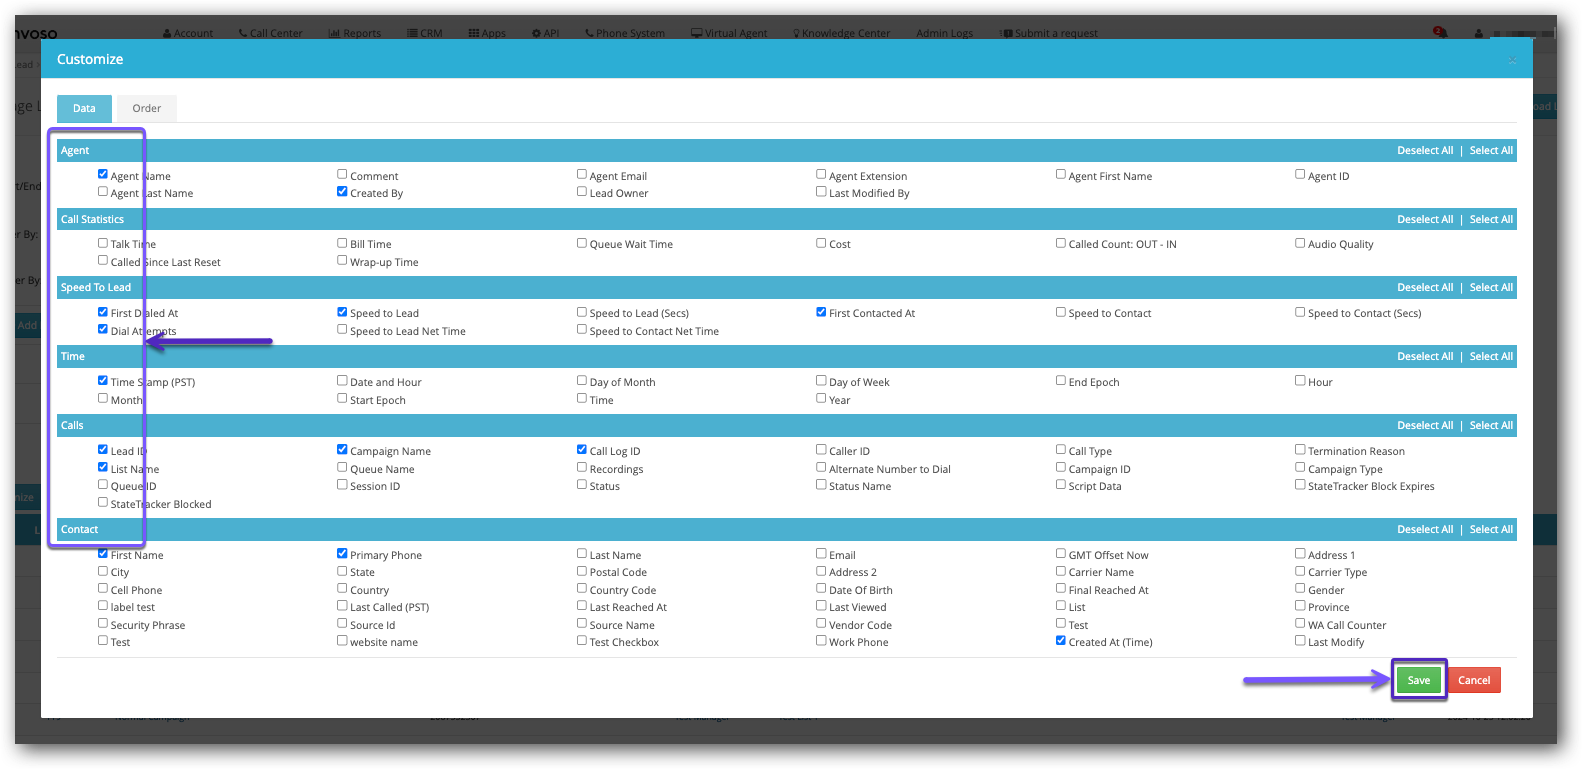Viewport: 1582px width, 769px height.
Task: Uncheck the Primary Phone checkbox
Action: (x=342, y=553)
